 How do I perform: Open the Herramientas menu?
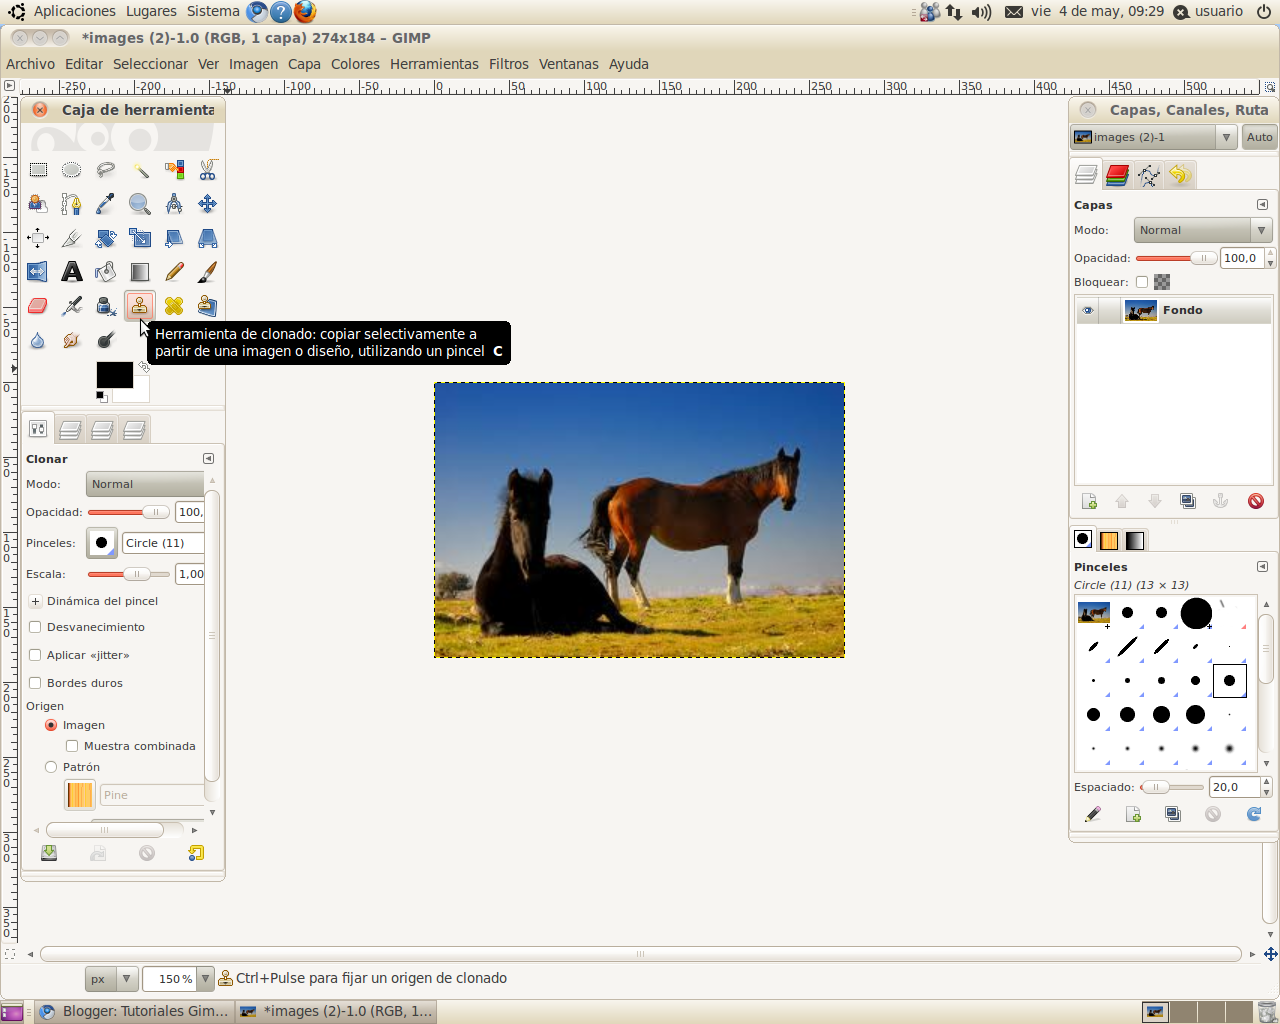tap(434, 64)
